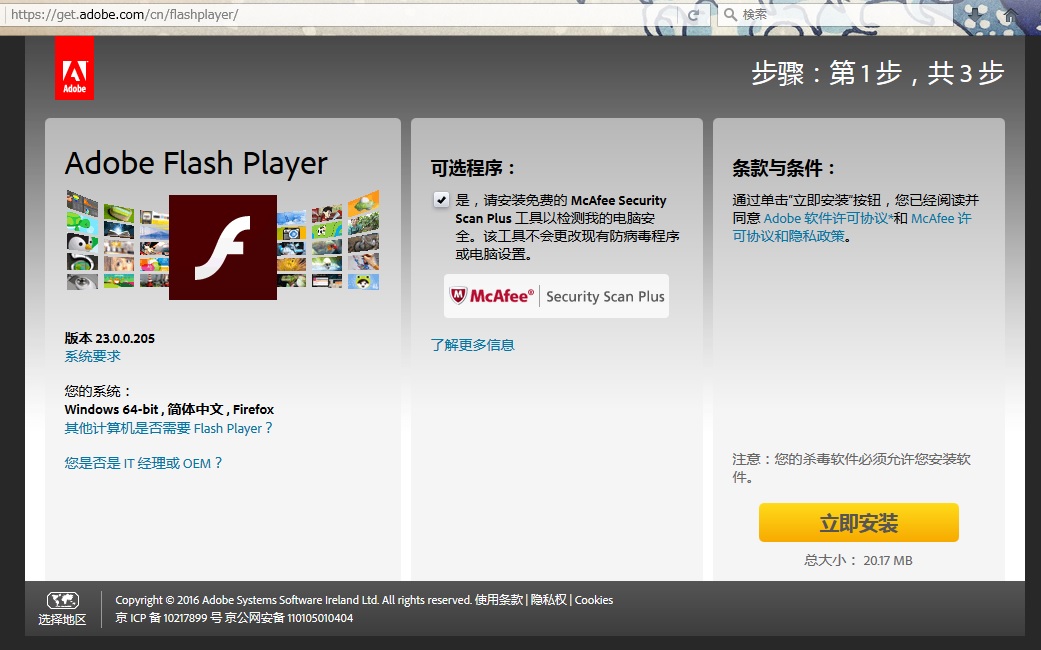Click the Adobe logo
The image size is (1041, 650).
[x=74, y=68]
